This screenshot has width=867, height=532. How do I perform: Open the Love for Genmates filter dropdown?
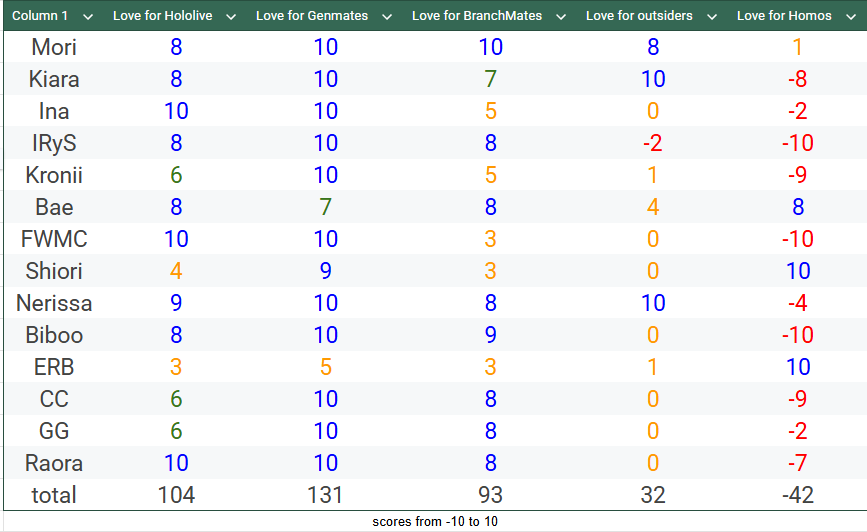pyautogui.click(x=387, y=17)
